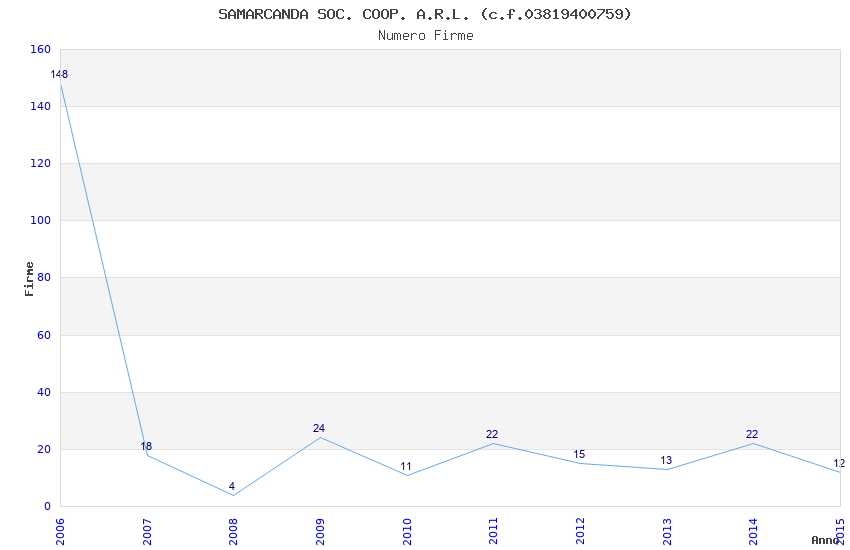The width and height of the screenshot is (850, 550).
Task: Click the x-axis year label 2015
Action: tap(840, 532)
